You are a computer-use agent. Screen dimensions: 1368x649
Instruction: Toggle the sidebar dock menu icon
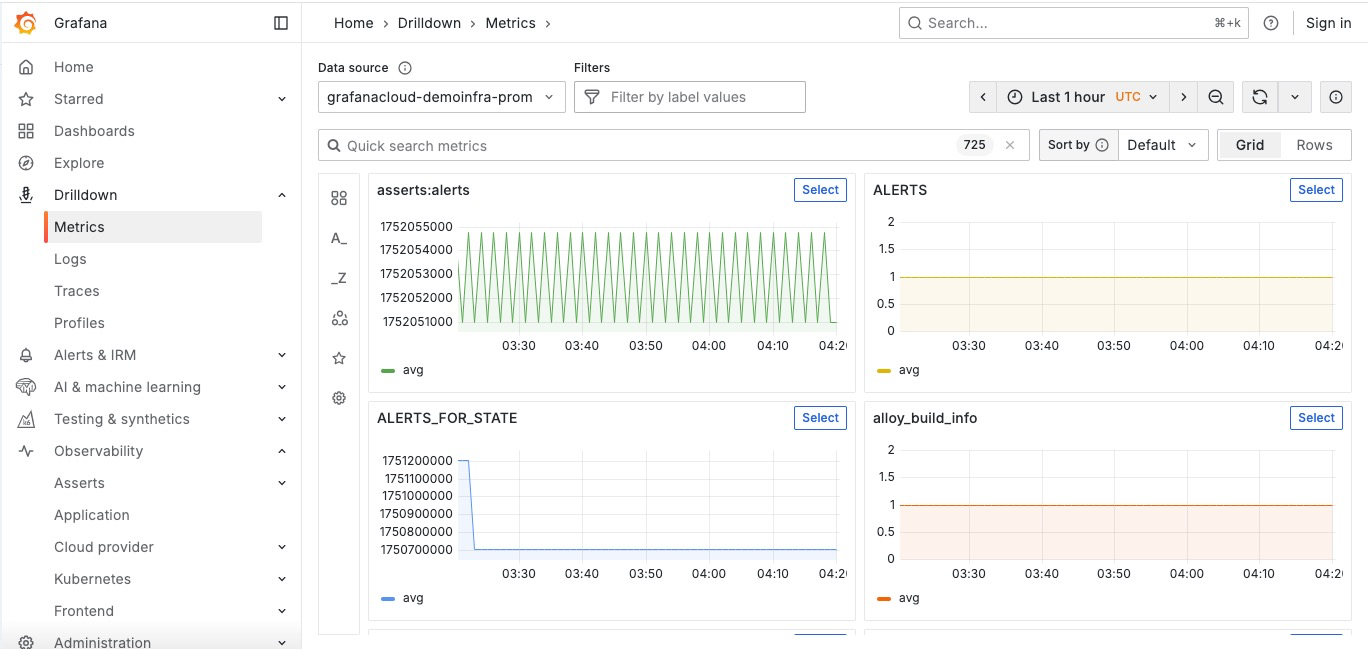click(281, 23)
